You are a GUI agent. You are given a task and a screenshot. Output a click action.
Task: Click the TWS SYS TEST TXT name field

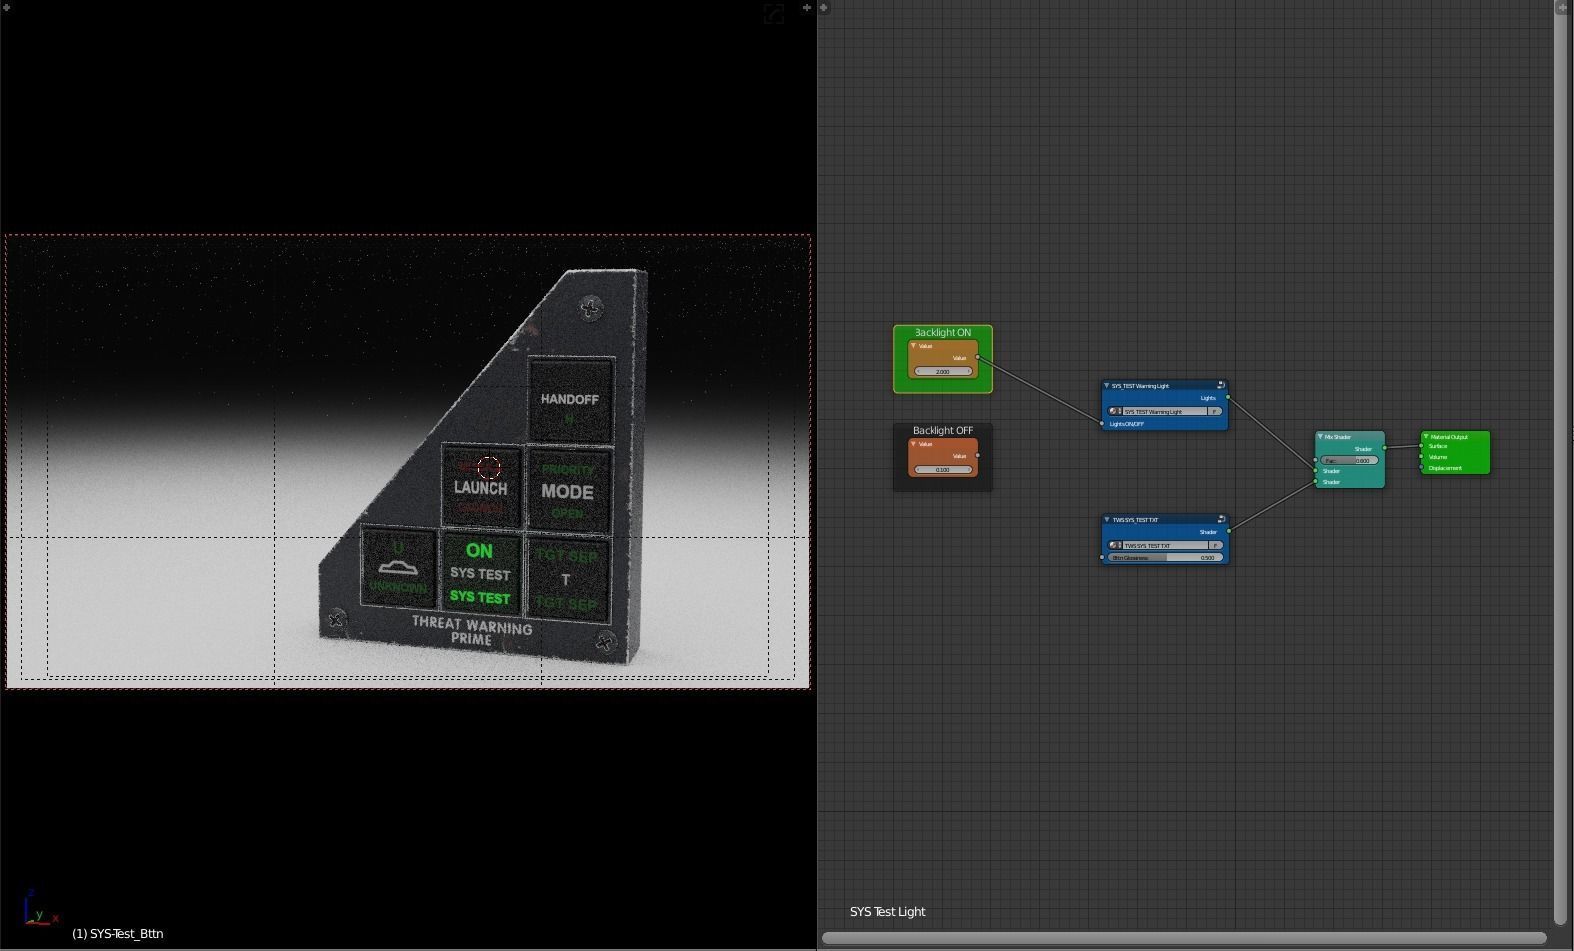pos(1164,546)
